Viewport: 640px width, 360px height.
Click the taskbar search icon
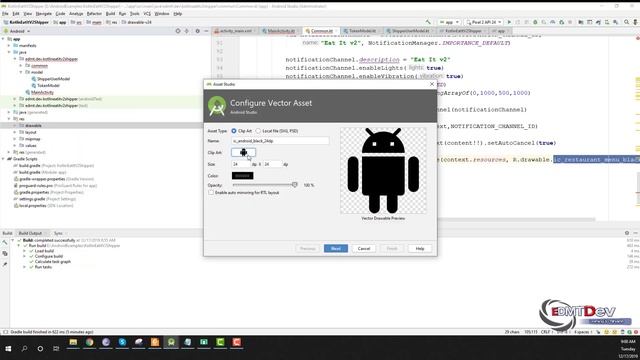tap(24, 349)
